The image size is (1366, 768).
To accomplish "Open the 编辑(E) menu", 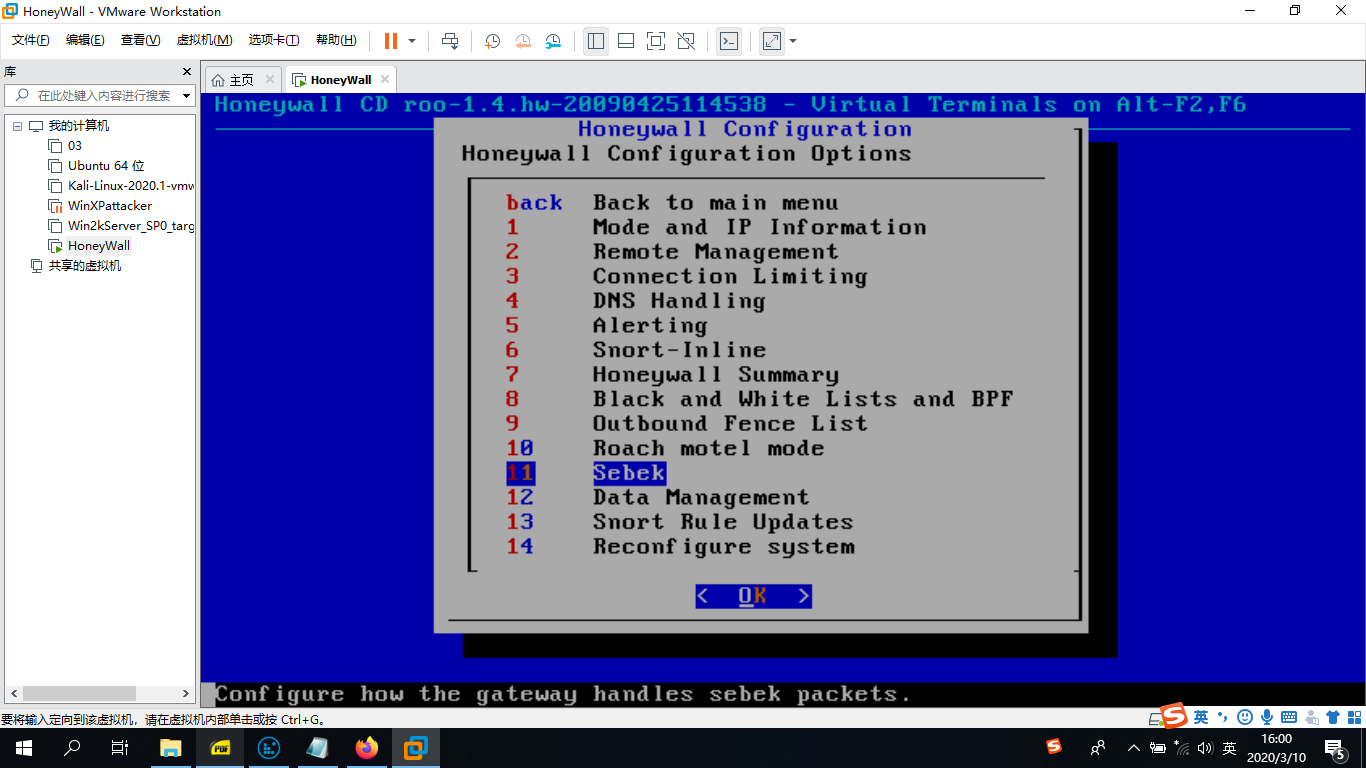I will click(x=85, y=40).
